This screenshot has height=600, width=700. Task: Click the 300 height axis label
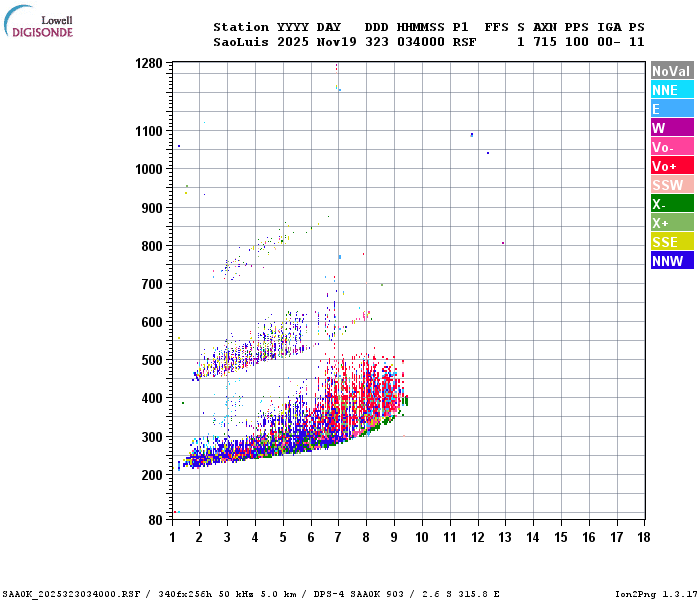click(152, 437)
